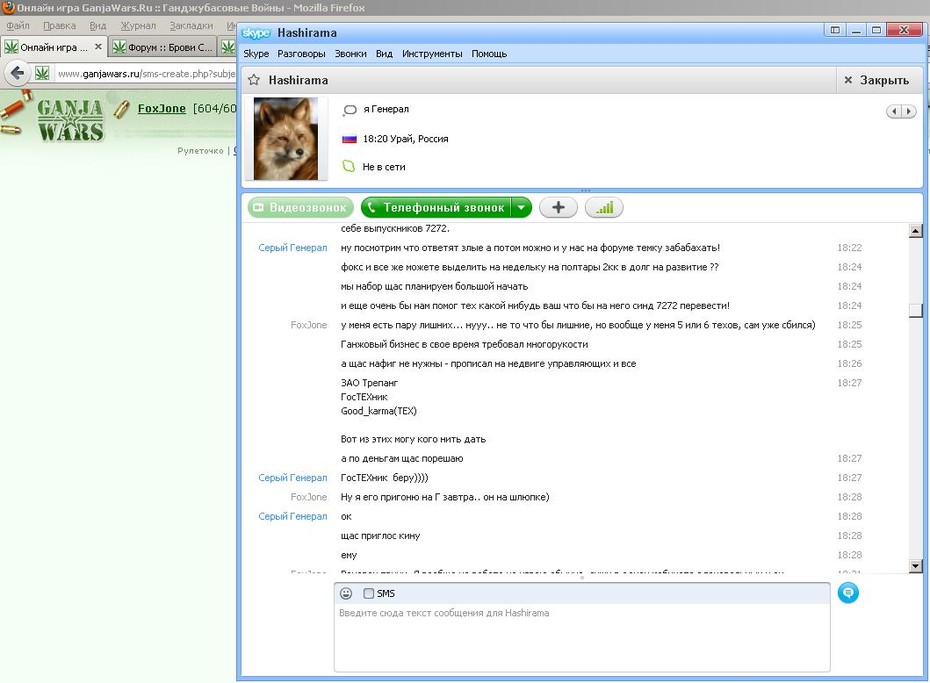Click the Firefox logo in the title bar
This screenshot has width=930, height=683.
8,8
